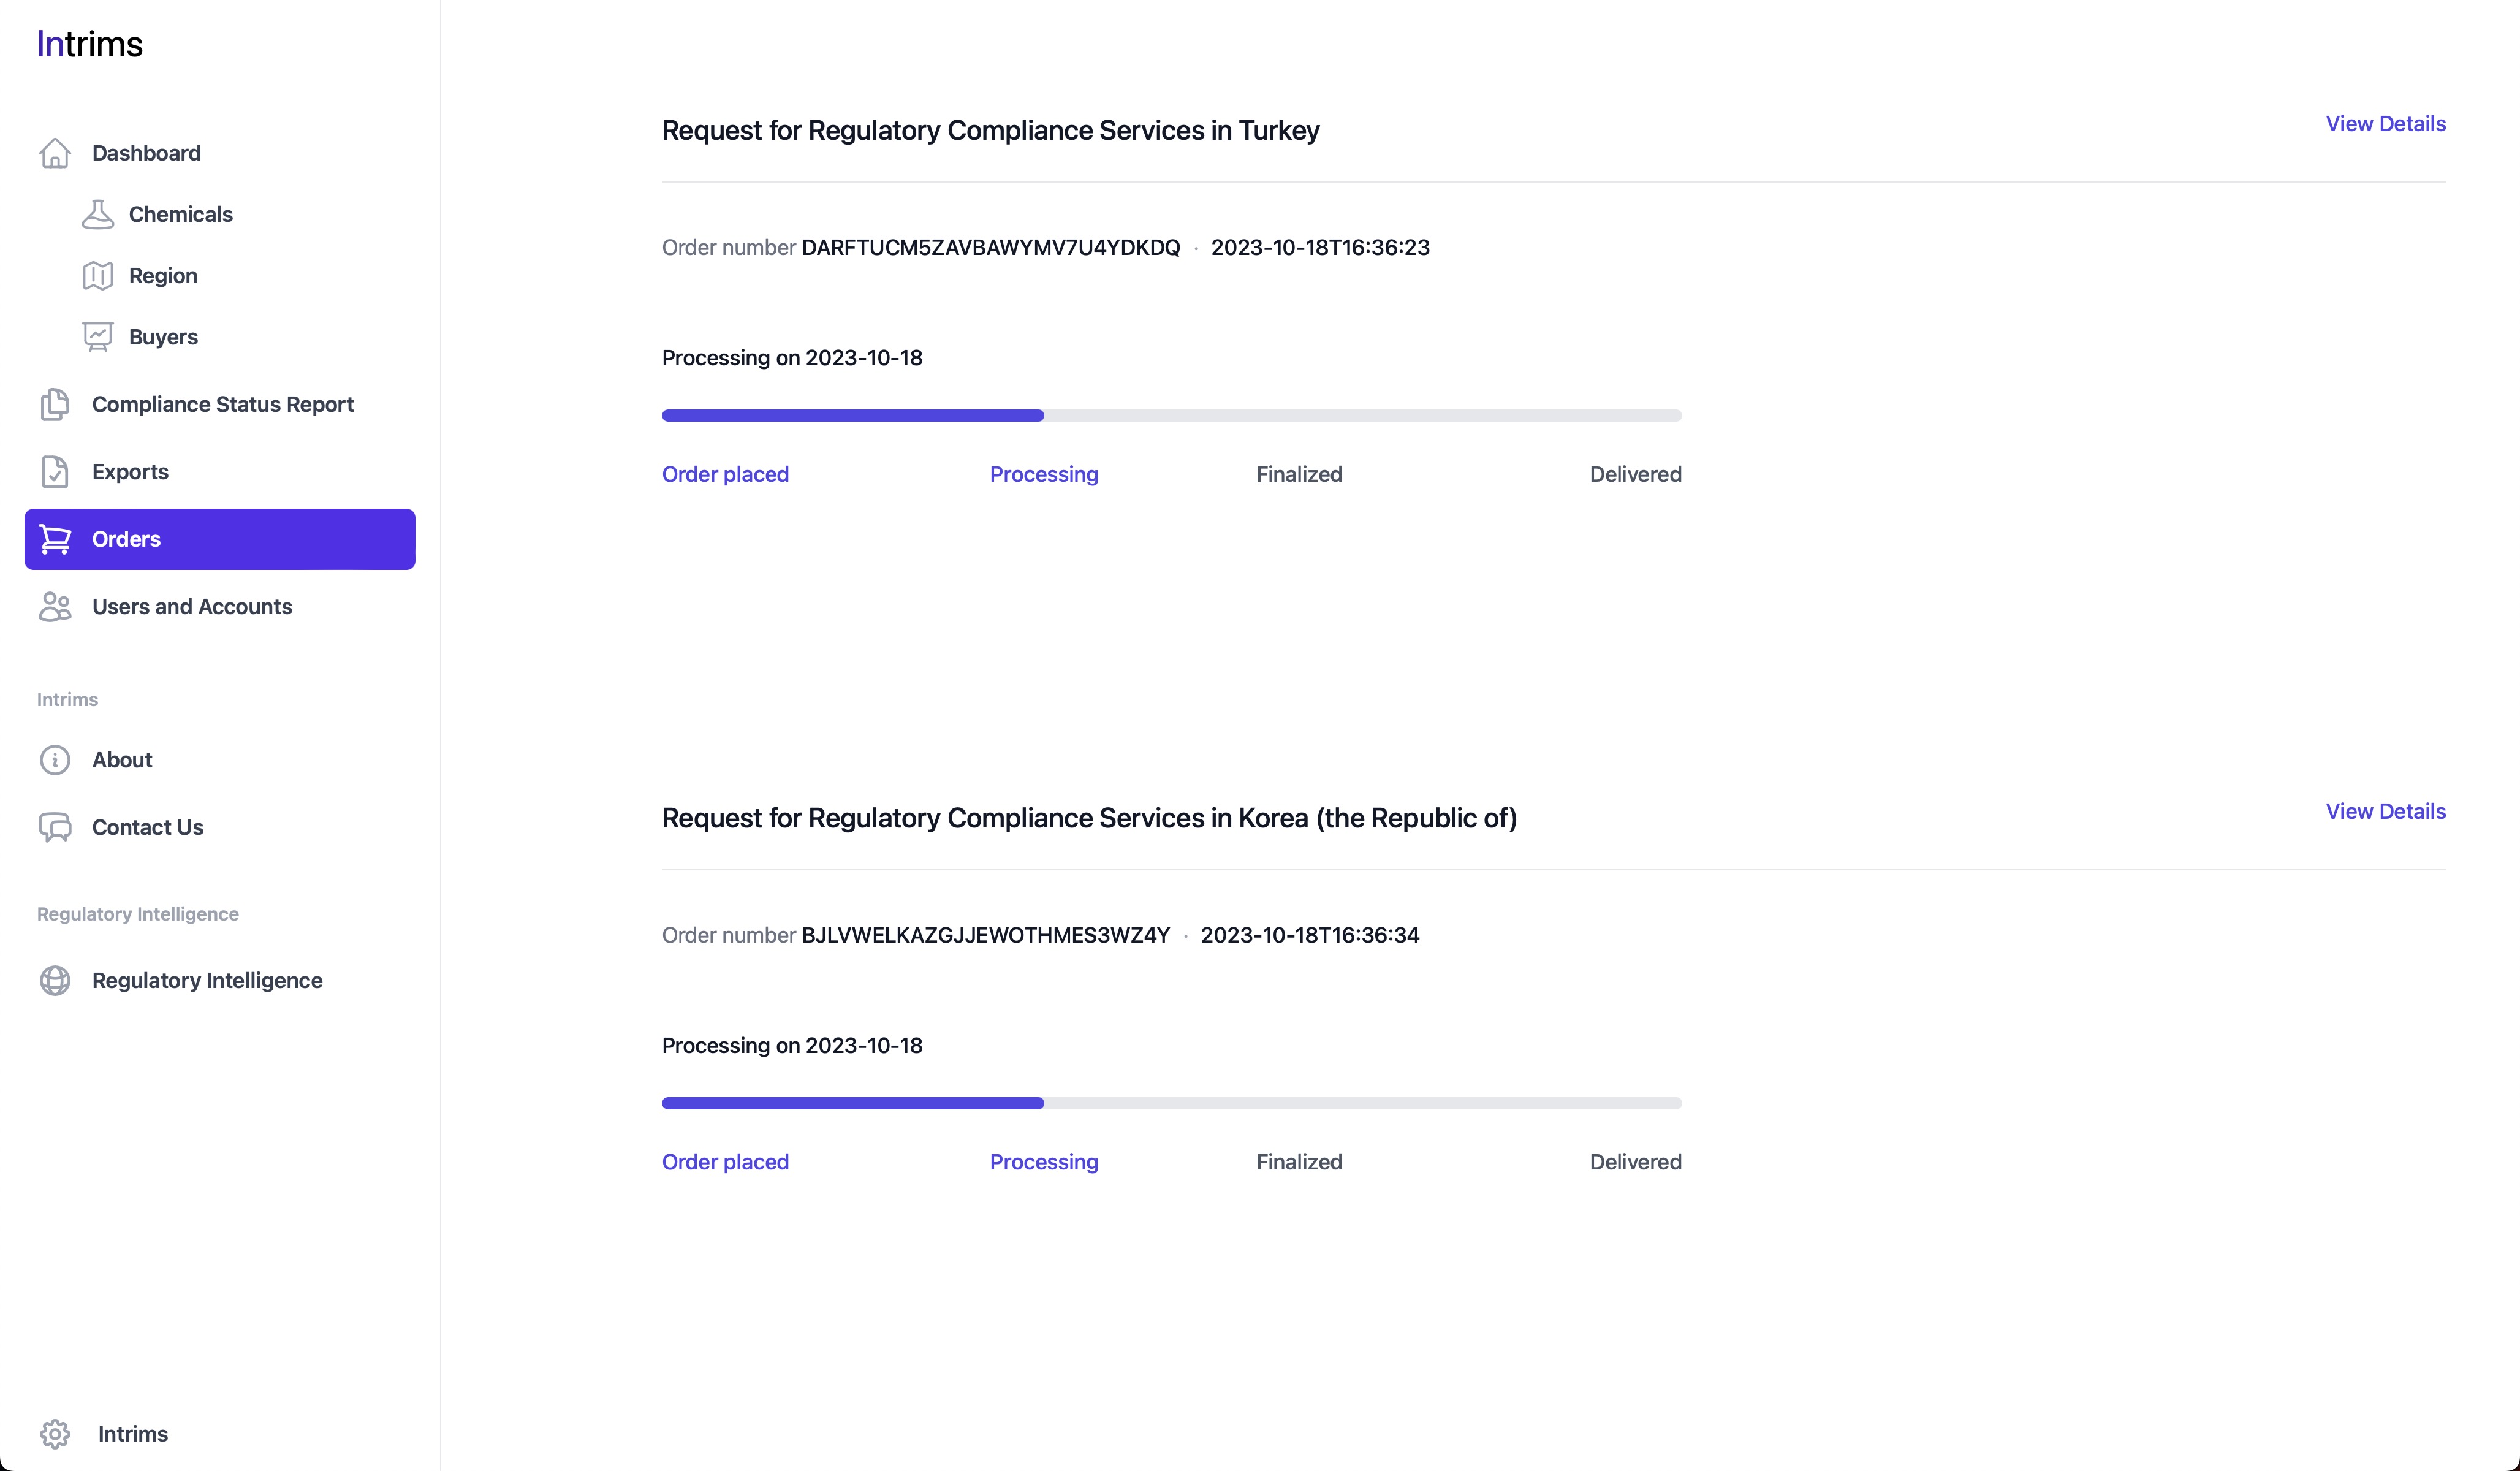Viewport: 2520px width, 1471px height.
Task: Click the Regulatory Intelligence globe icon
Action: click(x=55, y=981)
